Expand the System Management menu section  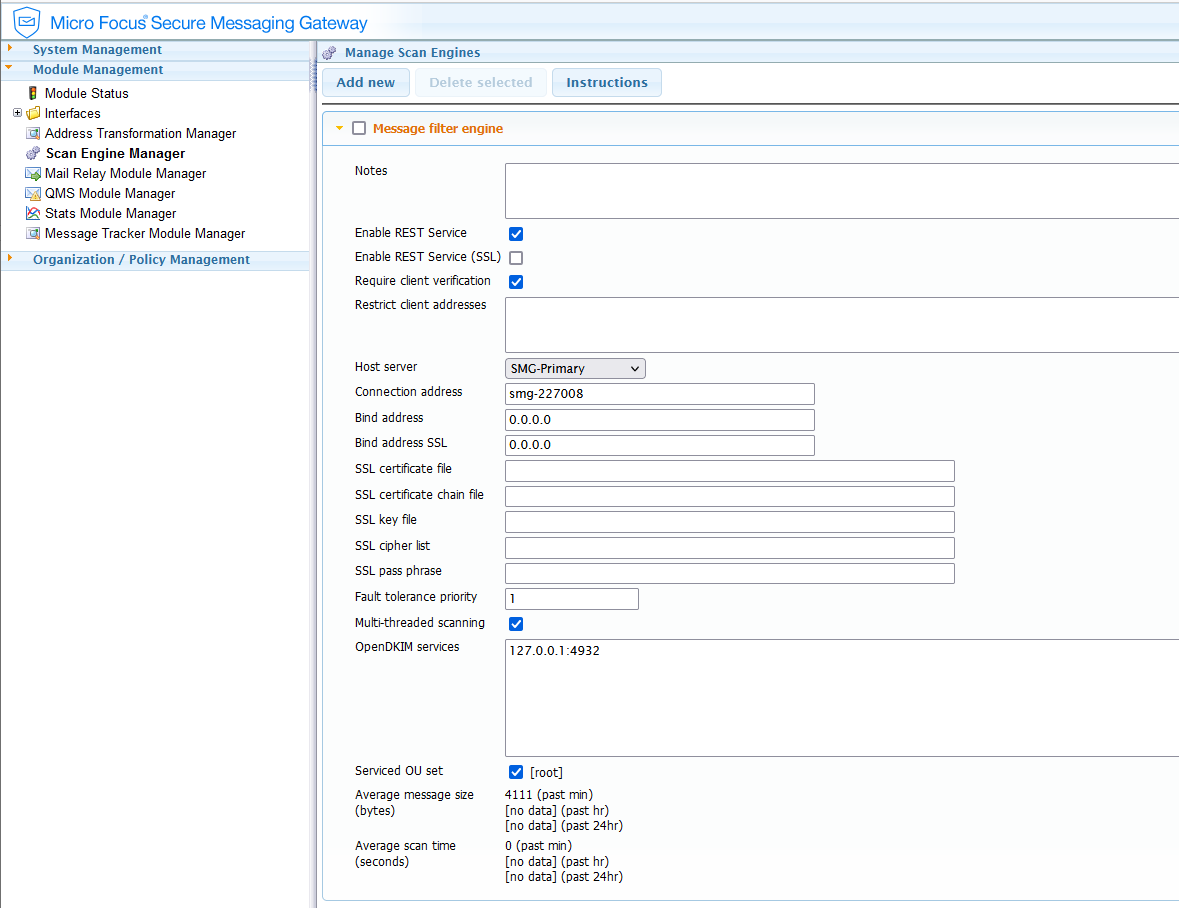[97, 50]
